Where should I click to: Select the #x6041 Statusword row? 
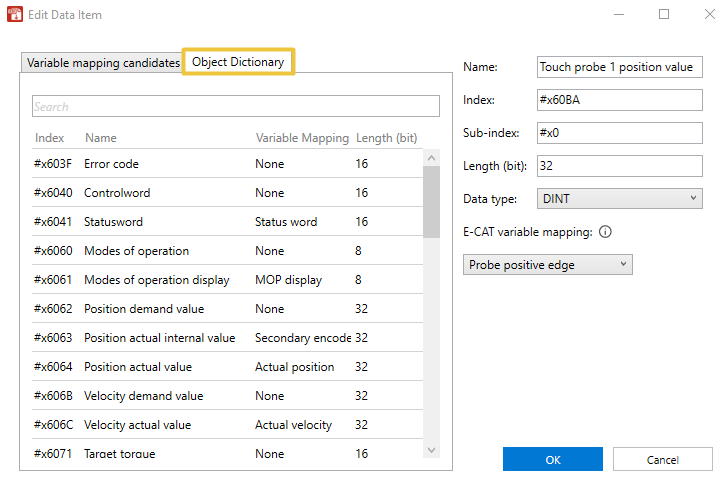click(225, 222)
